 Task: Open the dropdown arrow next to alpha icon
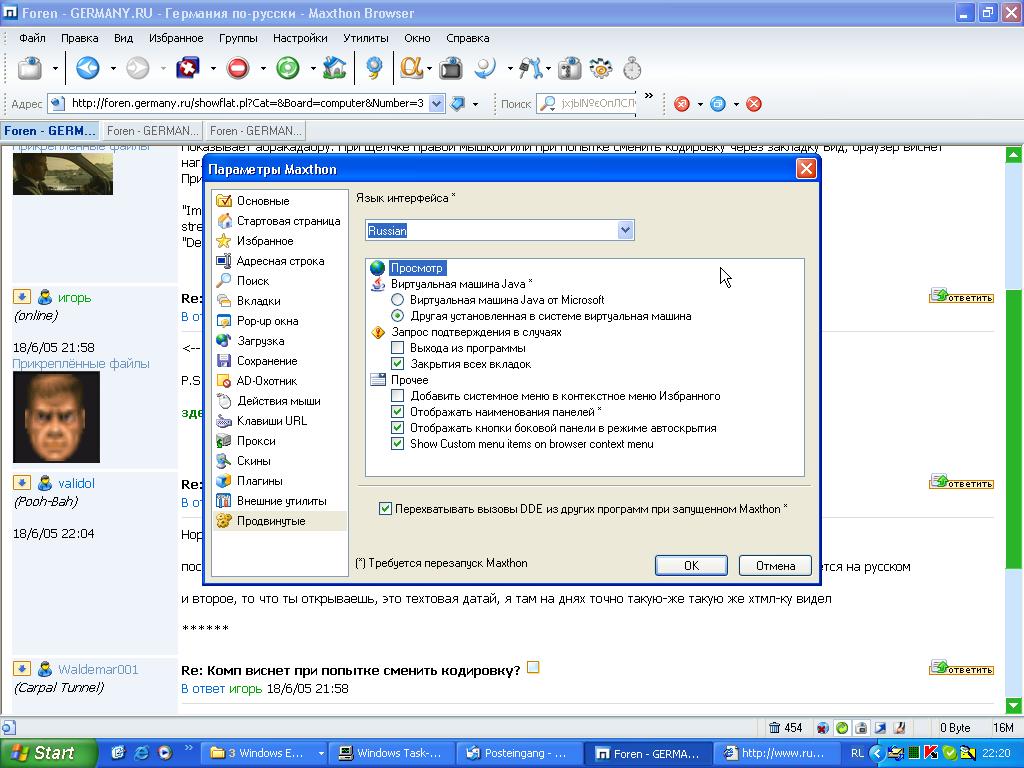coord(429,68)
